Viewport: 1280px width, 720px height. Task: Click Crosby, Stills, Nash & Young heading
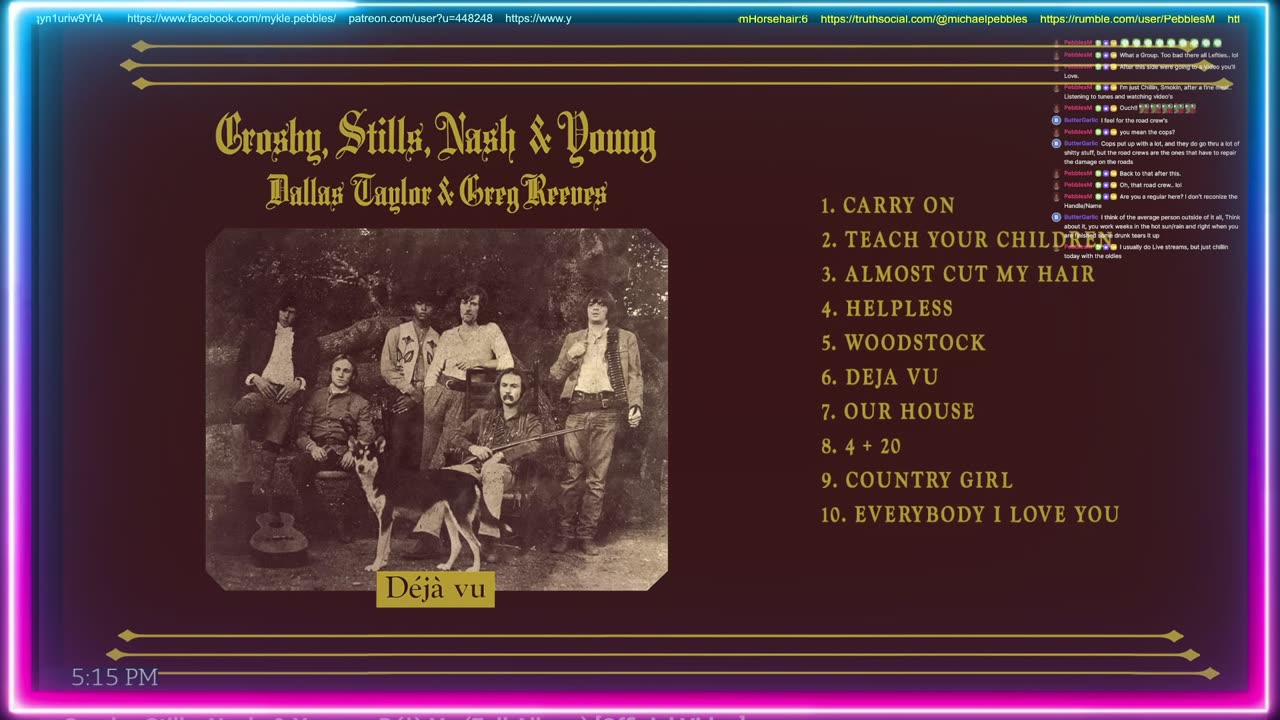pos(436,138)
